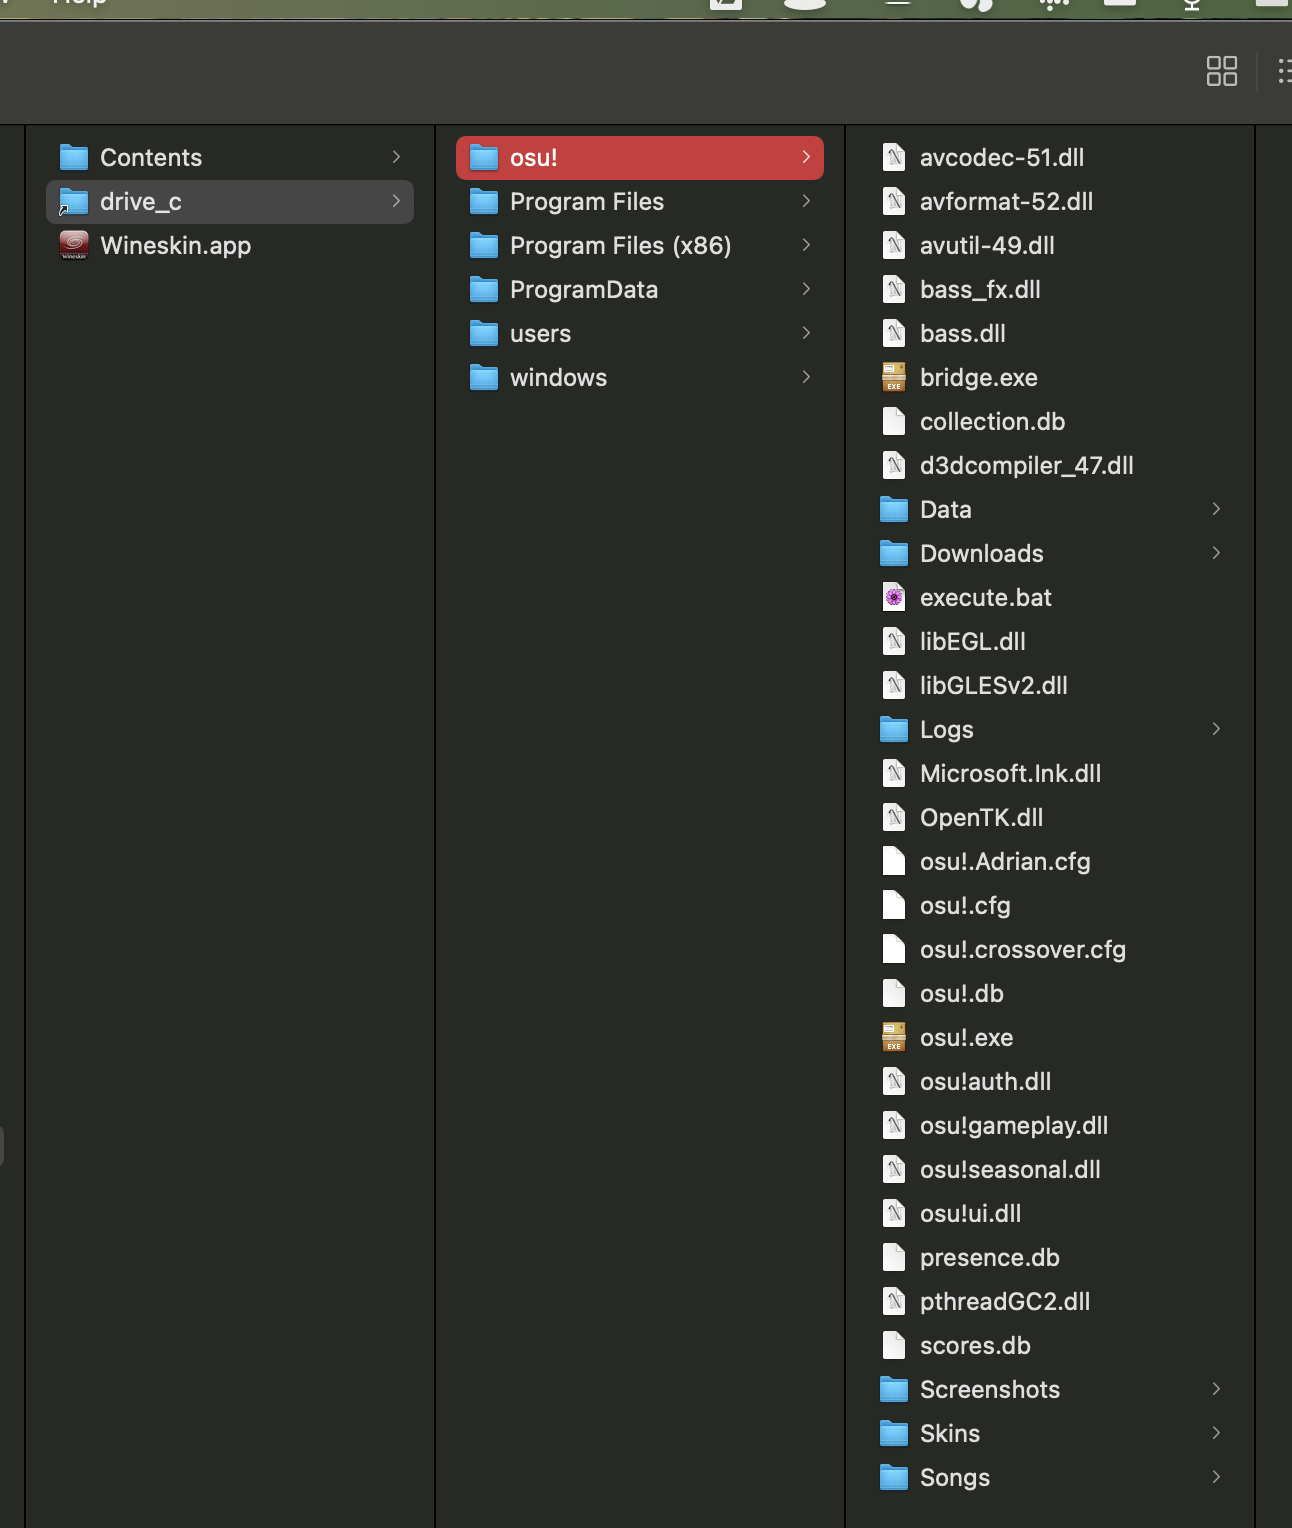Select the bass.dll file name
This screenshot has height=1528, width=1292.
pyautogui.click(x=963, y=333)
